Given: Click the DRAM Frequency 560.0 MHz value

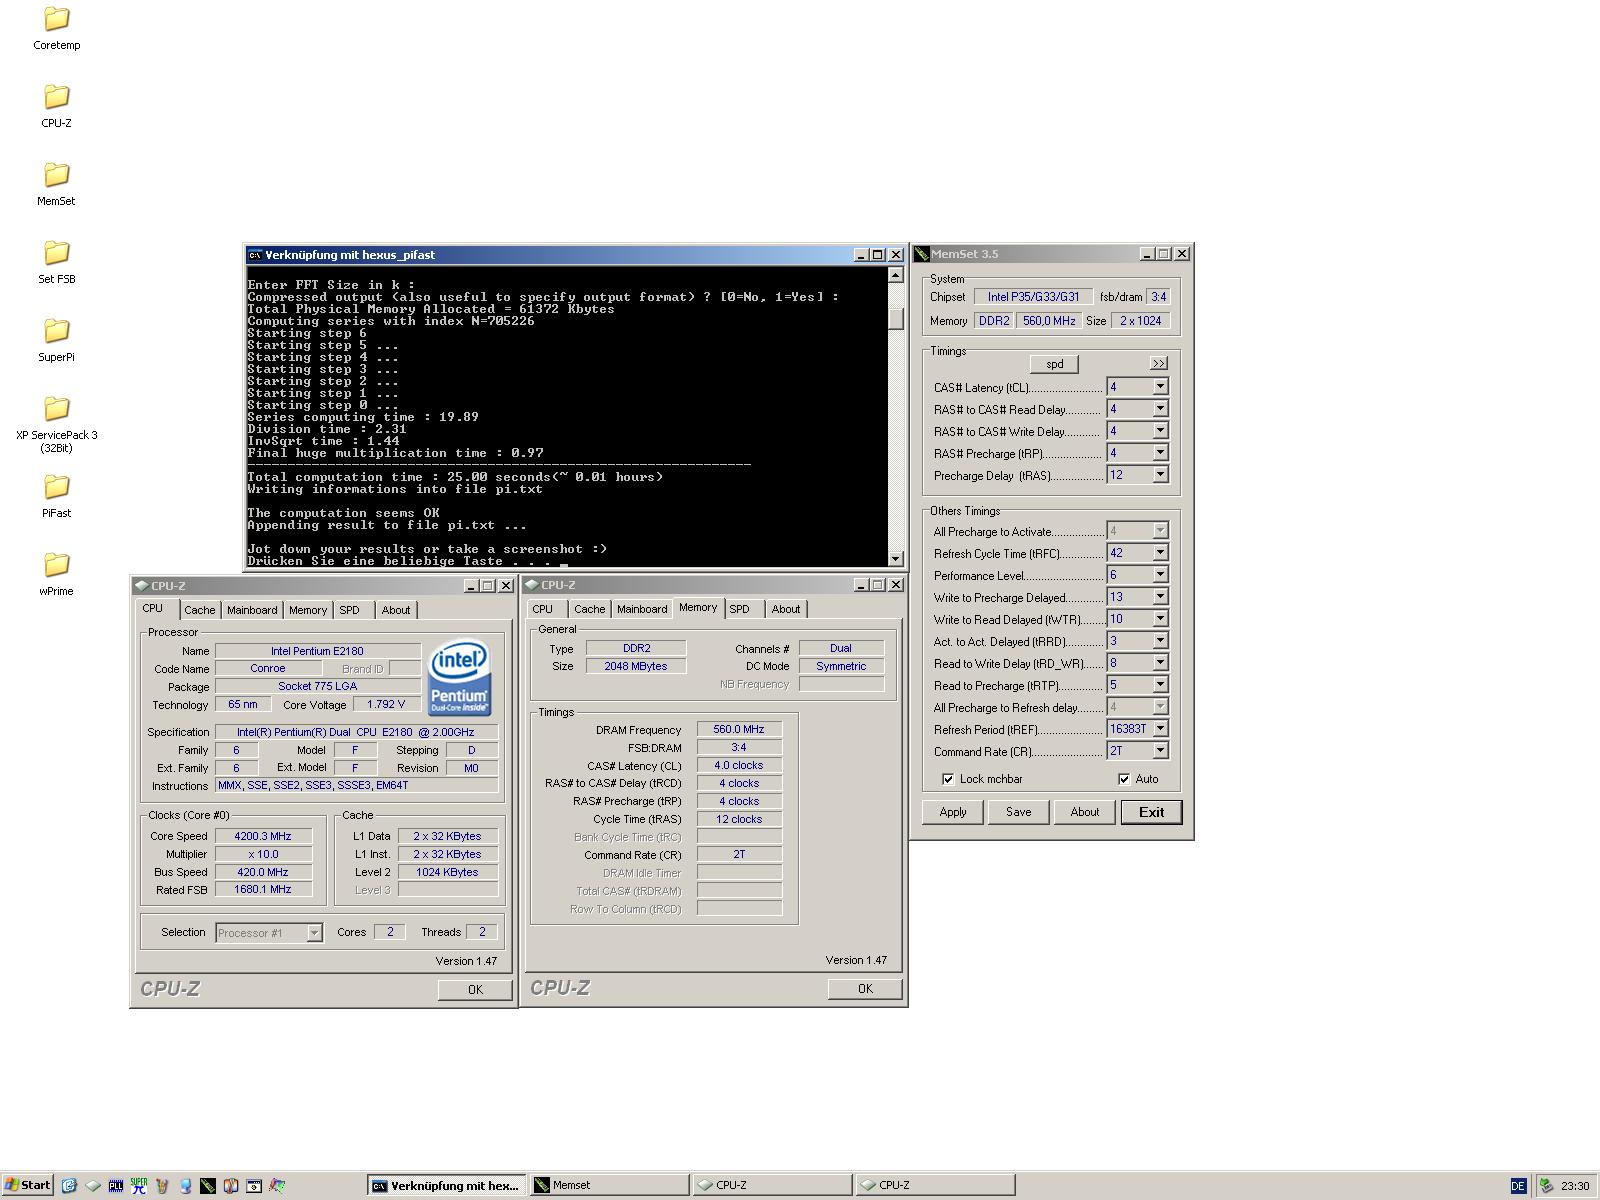Looking at the screenshot, I should click(739, 730).
